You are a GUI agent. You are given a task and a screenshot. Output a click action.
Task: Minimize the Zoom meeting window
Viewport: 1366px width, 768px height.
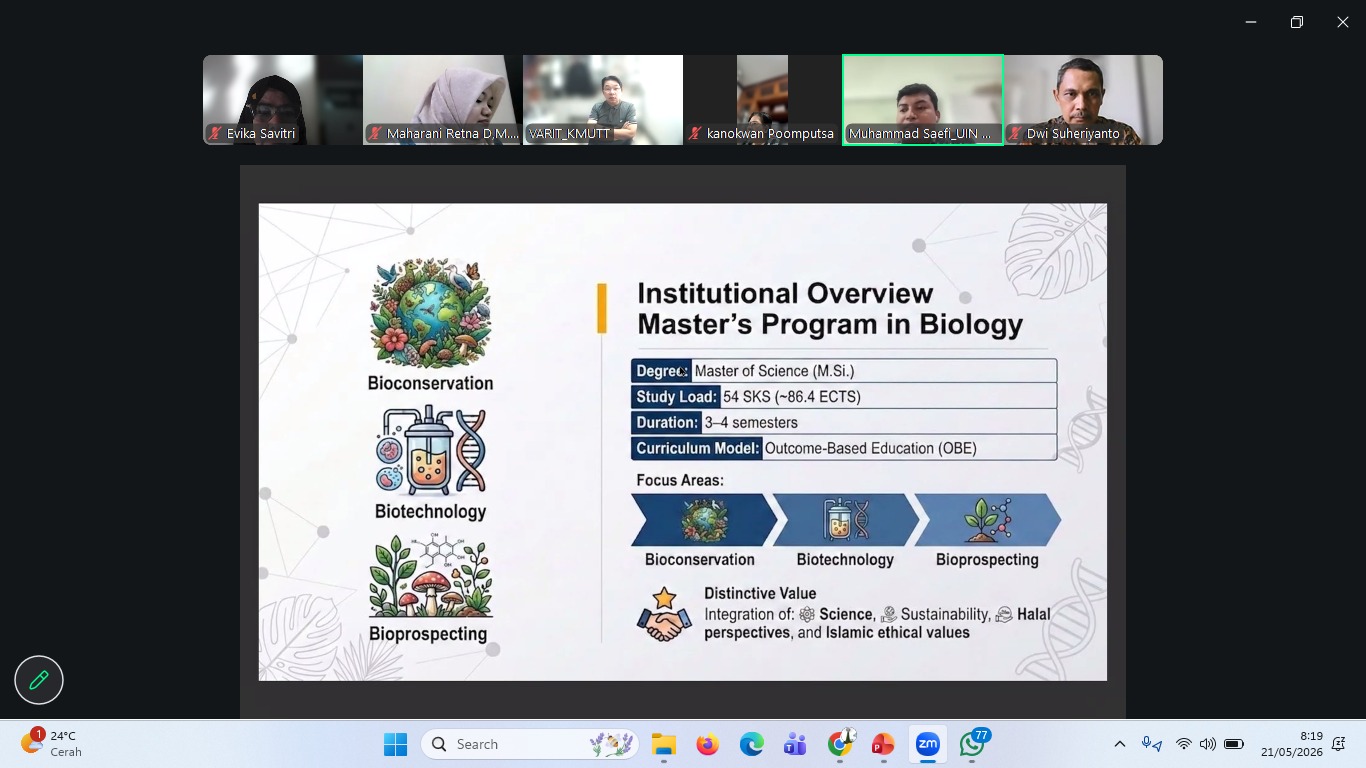tap(1251, 22)
